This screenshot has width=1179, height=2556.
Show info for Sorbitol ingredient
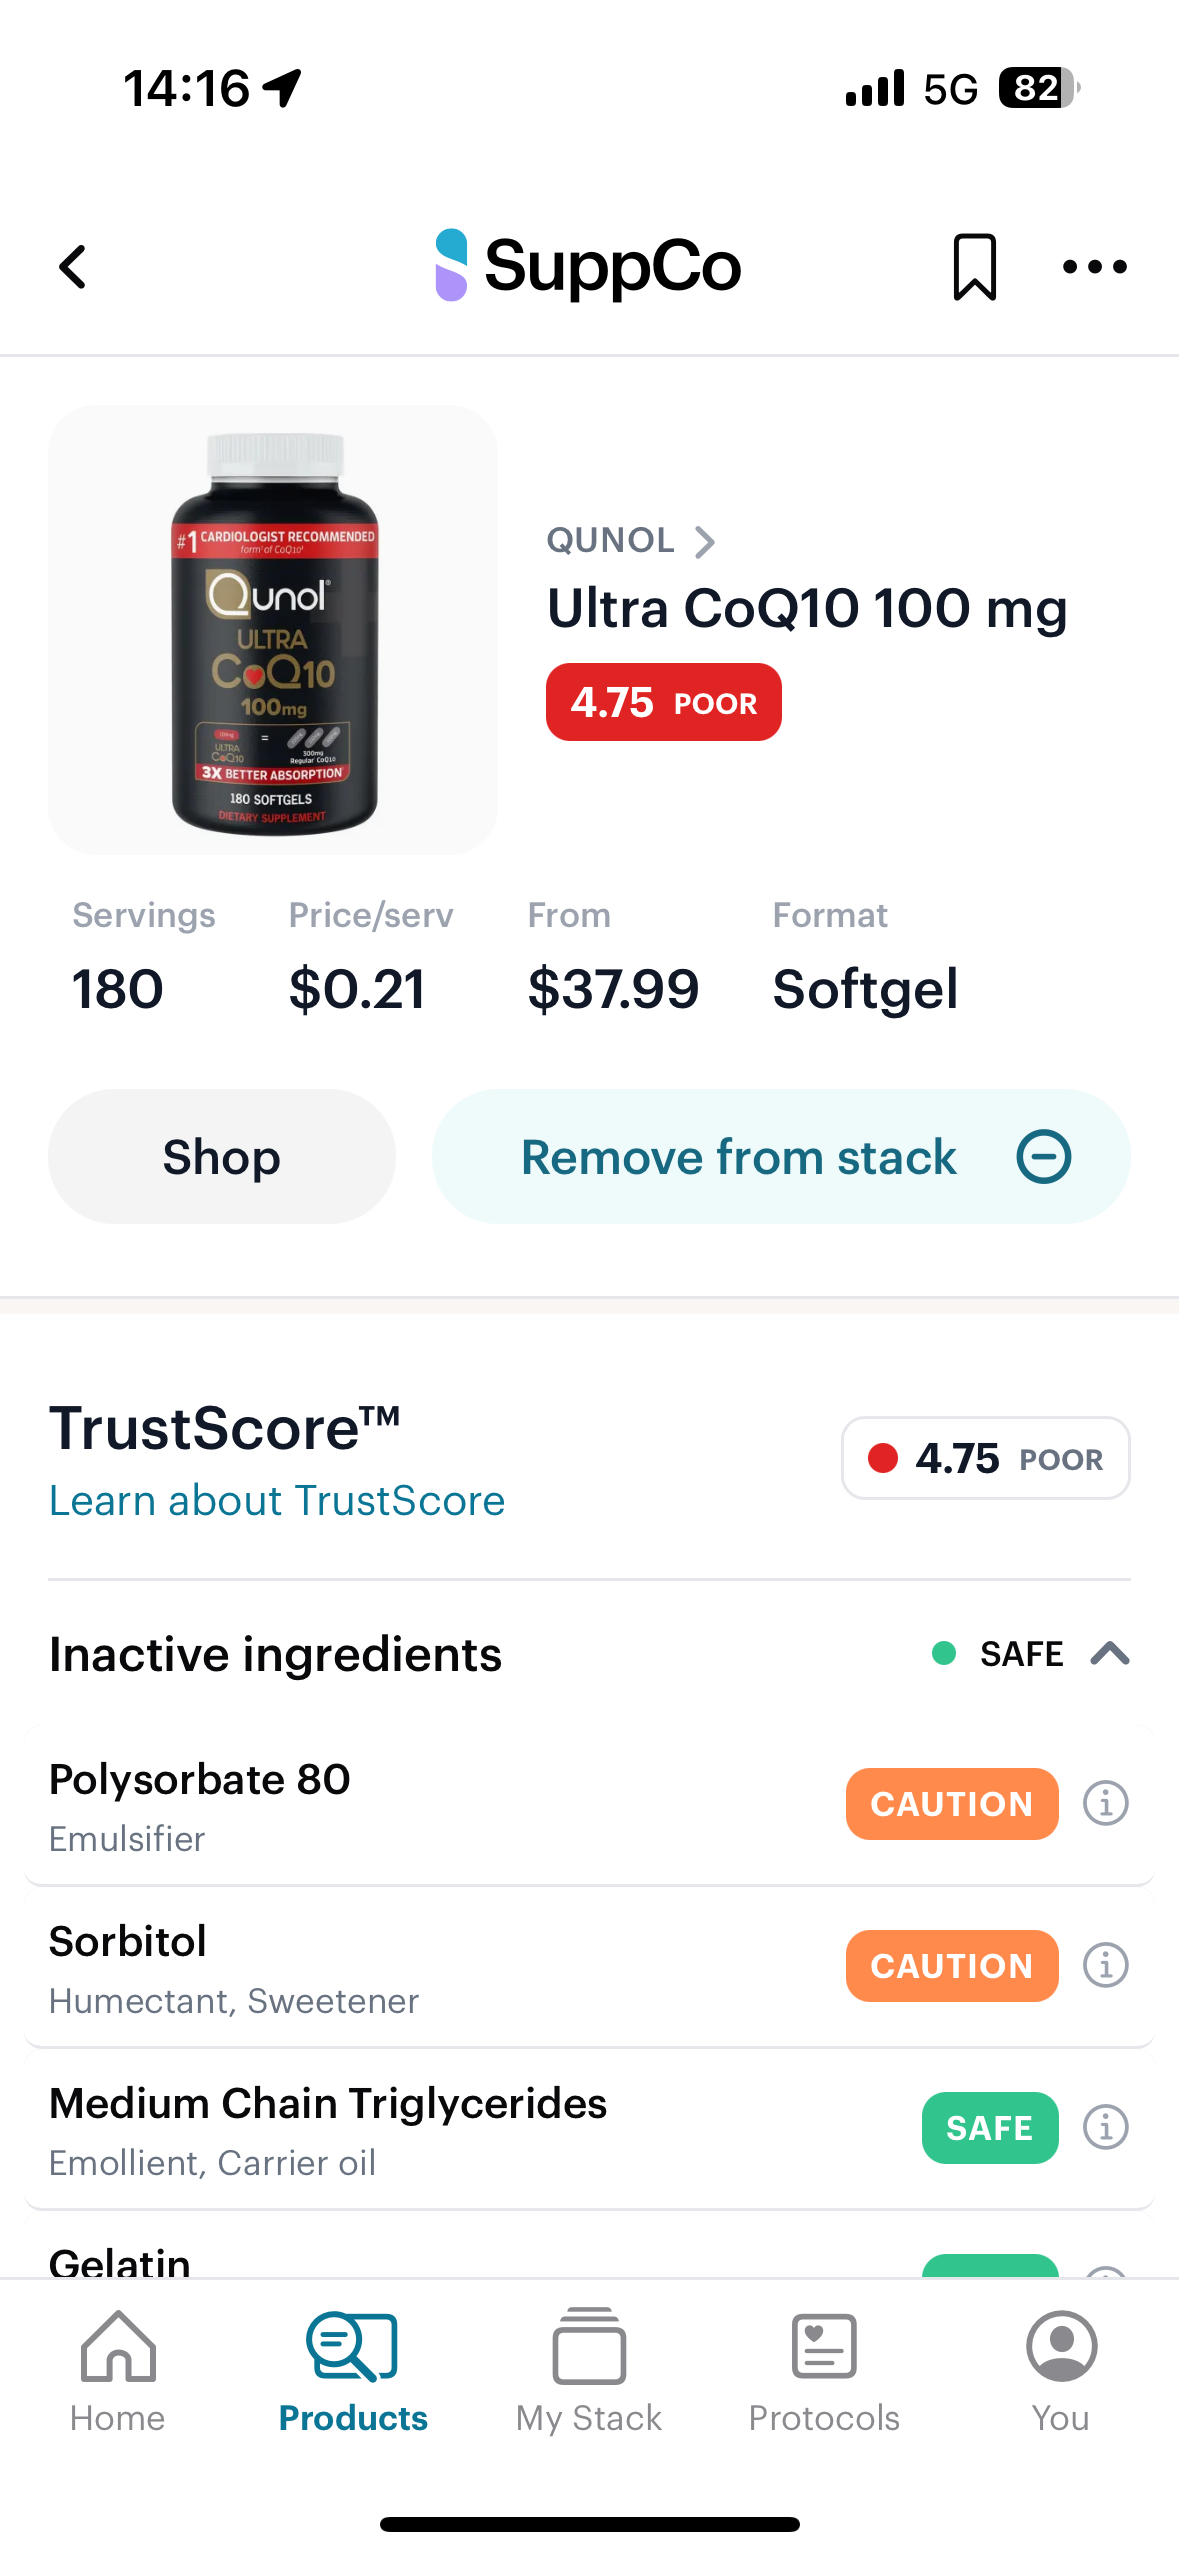(x=1105, y=1966)
